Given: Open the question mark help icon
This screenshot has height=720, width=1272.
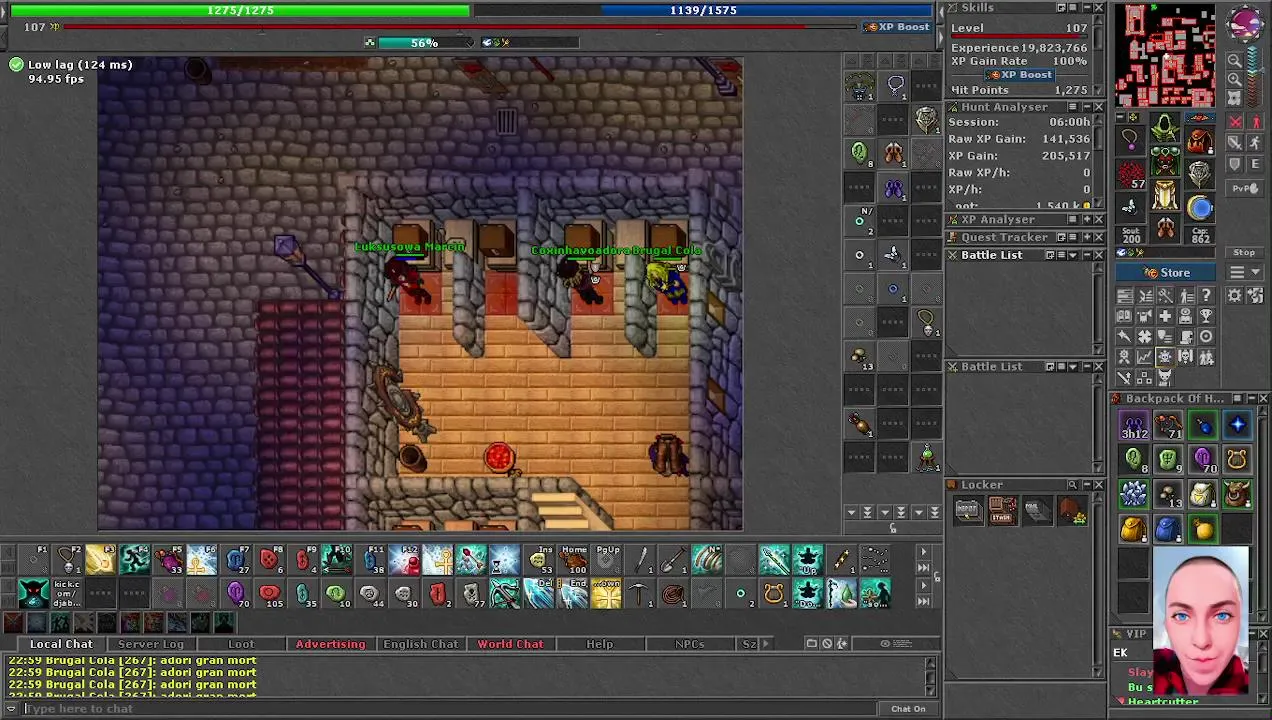Looking at the screenshot, I should [1206, 295].
